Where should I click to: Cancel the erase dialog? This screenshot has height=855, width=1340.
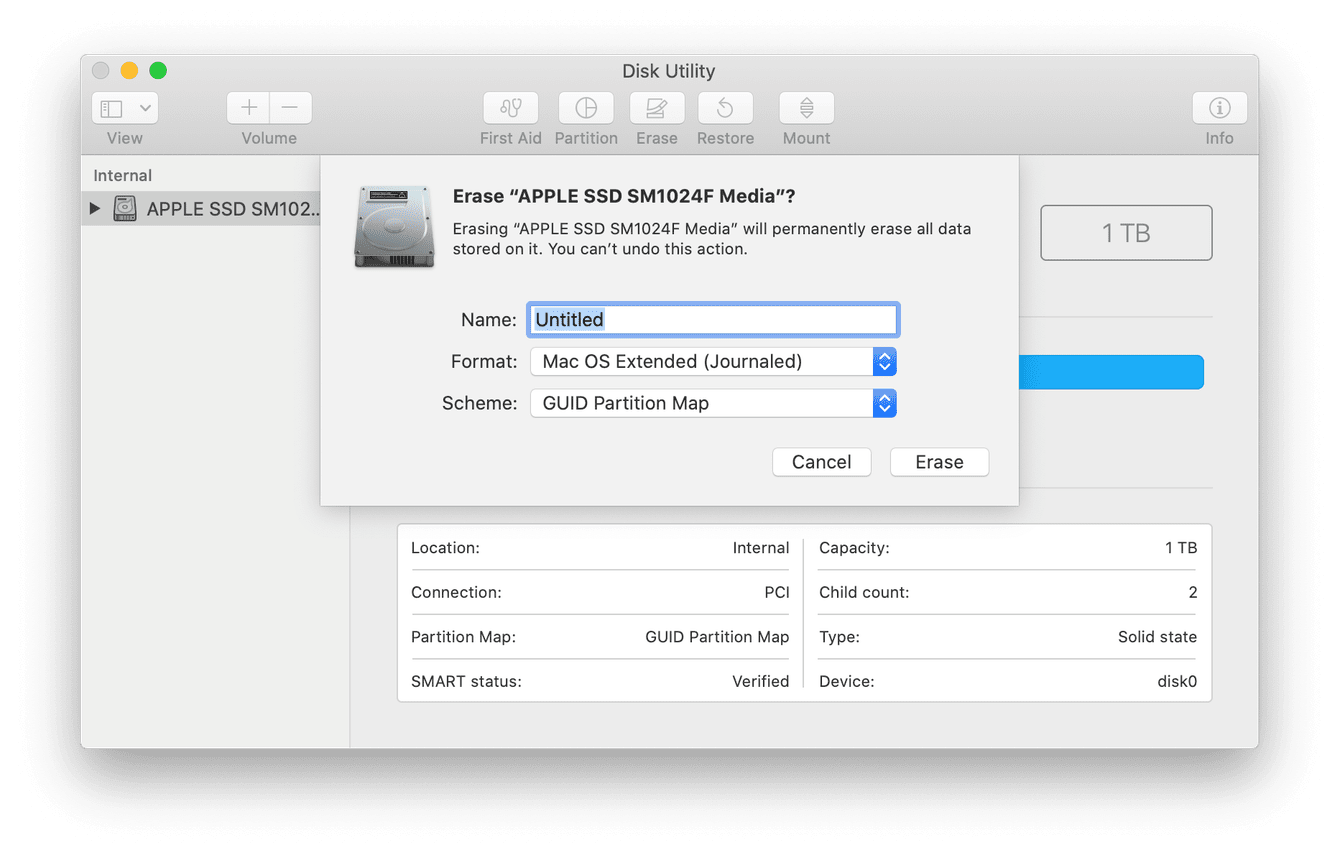click(x=821, y=462)
